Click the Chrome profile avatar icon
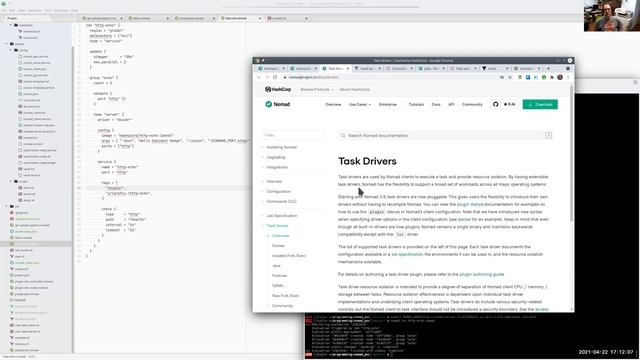This screenshot has height=360, width=640. (x=560, y=77)
